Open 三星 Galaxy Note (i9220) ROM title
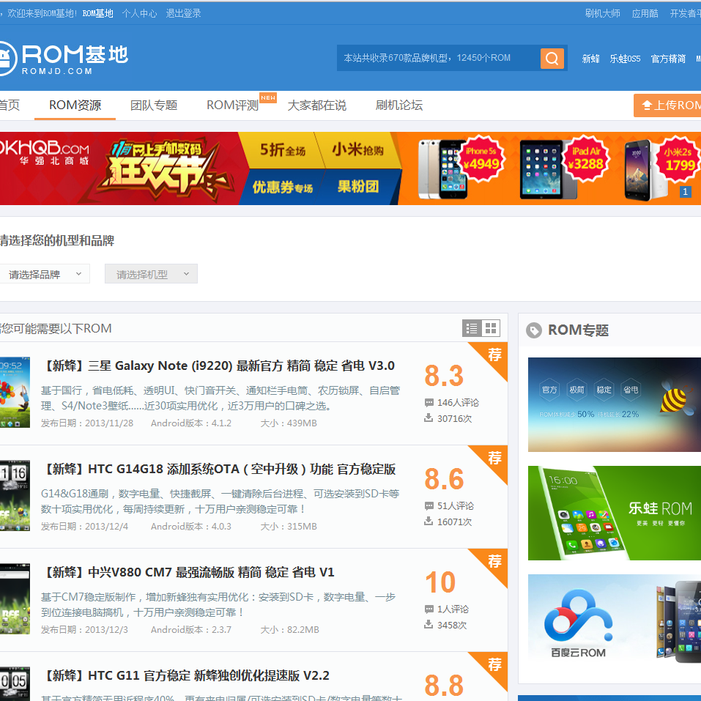This screenshot has width=701, height=701. coord(219,366)
